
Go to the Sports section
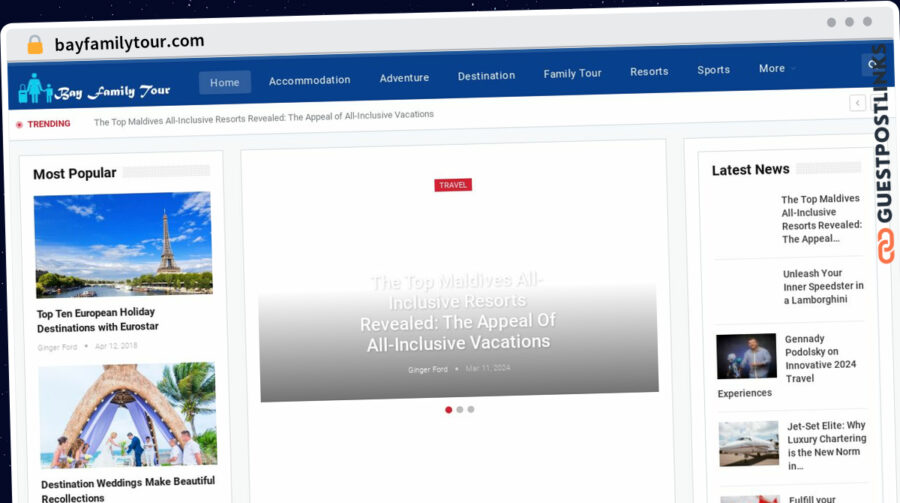click(713, 69)
